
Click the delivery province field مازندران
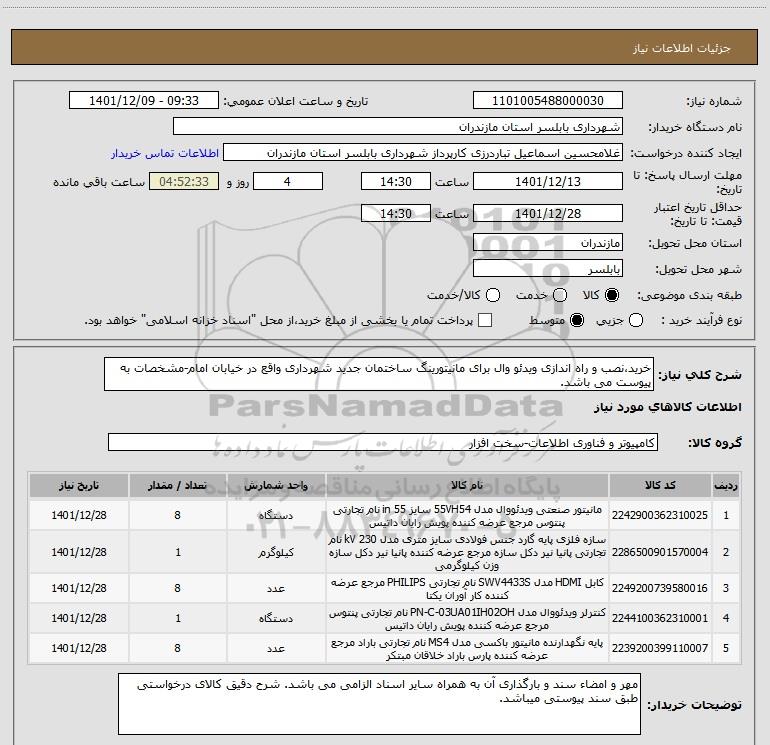point(548,243)
